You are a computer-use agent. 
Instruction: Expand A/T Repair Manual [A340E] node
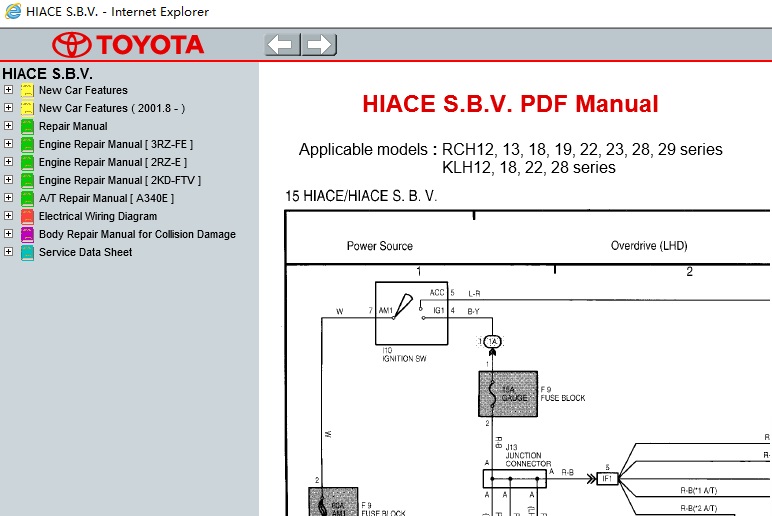8,197
